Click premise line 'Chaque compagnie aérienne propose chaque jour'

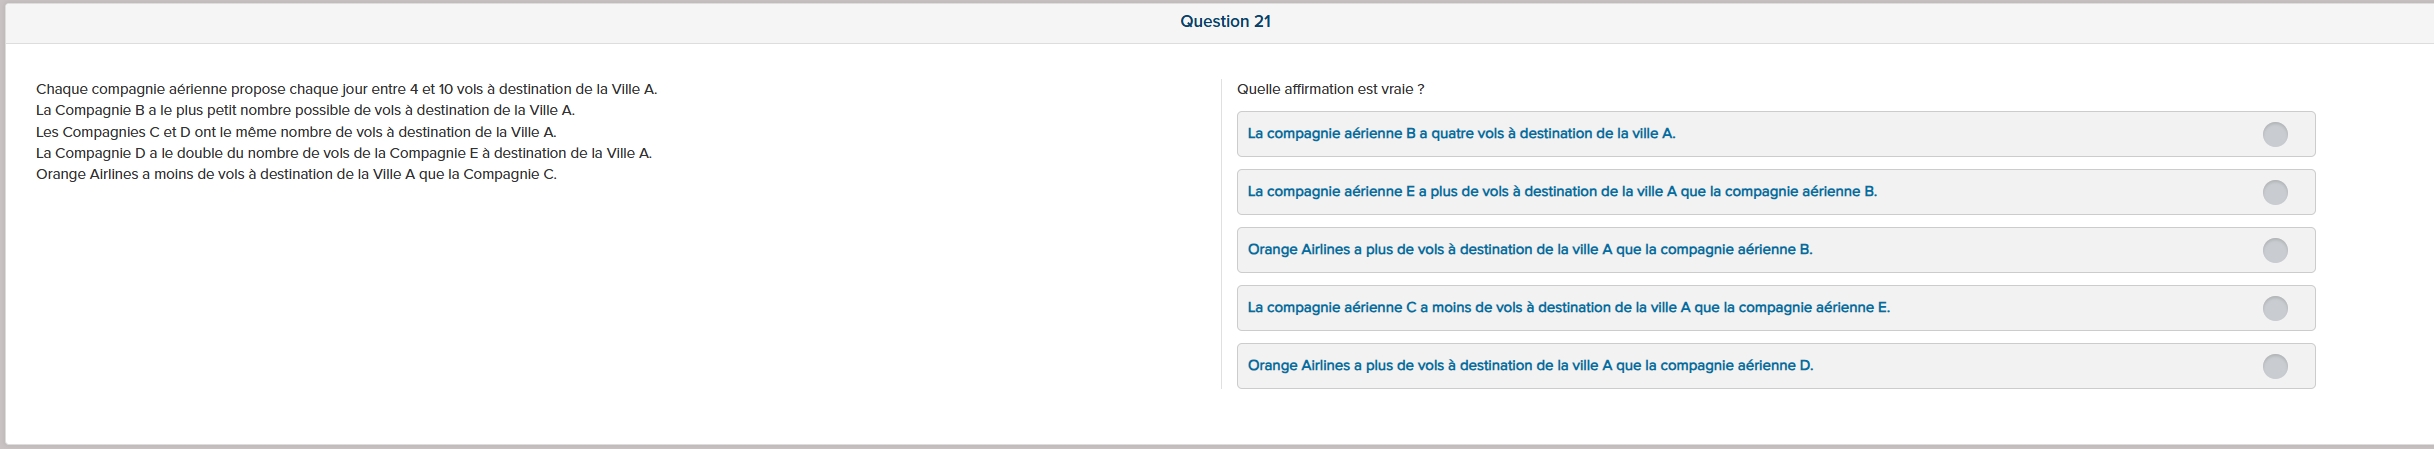click(x=346, y=89)
